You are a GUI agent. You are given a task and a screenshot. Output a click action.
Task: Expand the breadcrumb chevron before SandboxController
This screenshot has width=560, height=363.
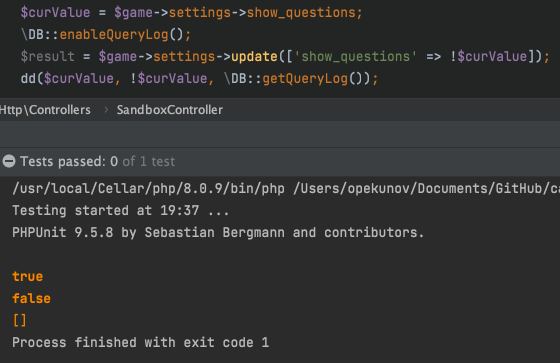106,110
